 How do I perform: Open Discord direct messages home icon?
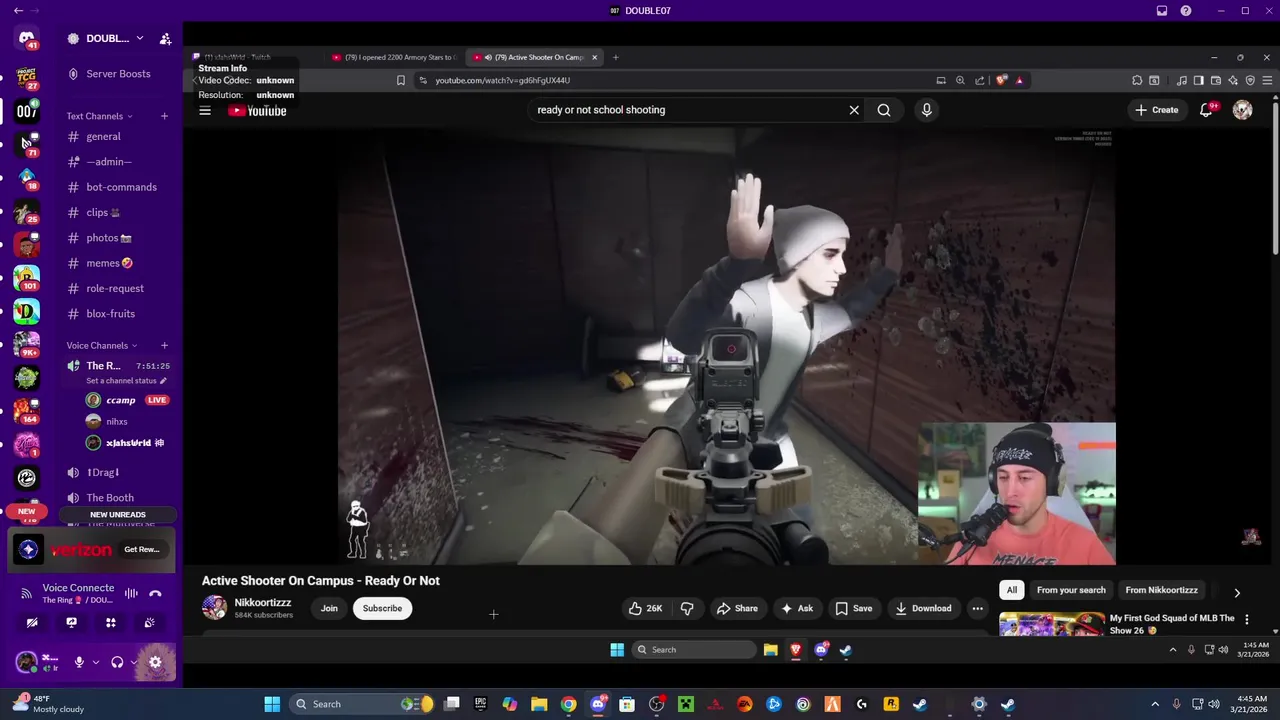pos(27,39)
